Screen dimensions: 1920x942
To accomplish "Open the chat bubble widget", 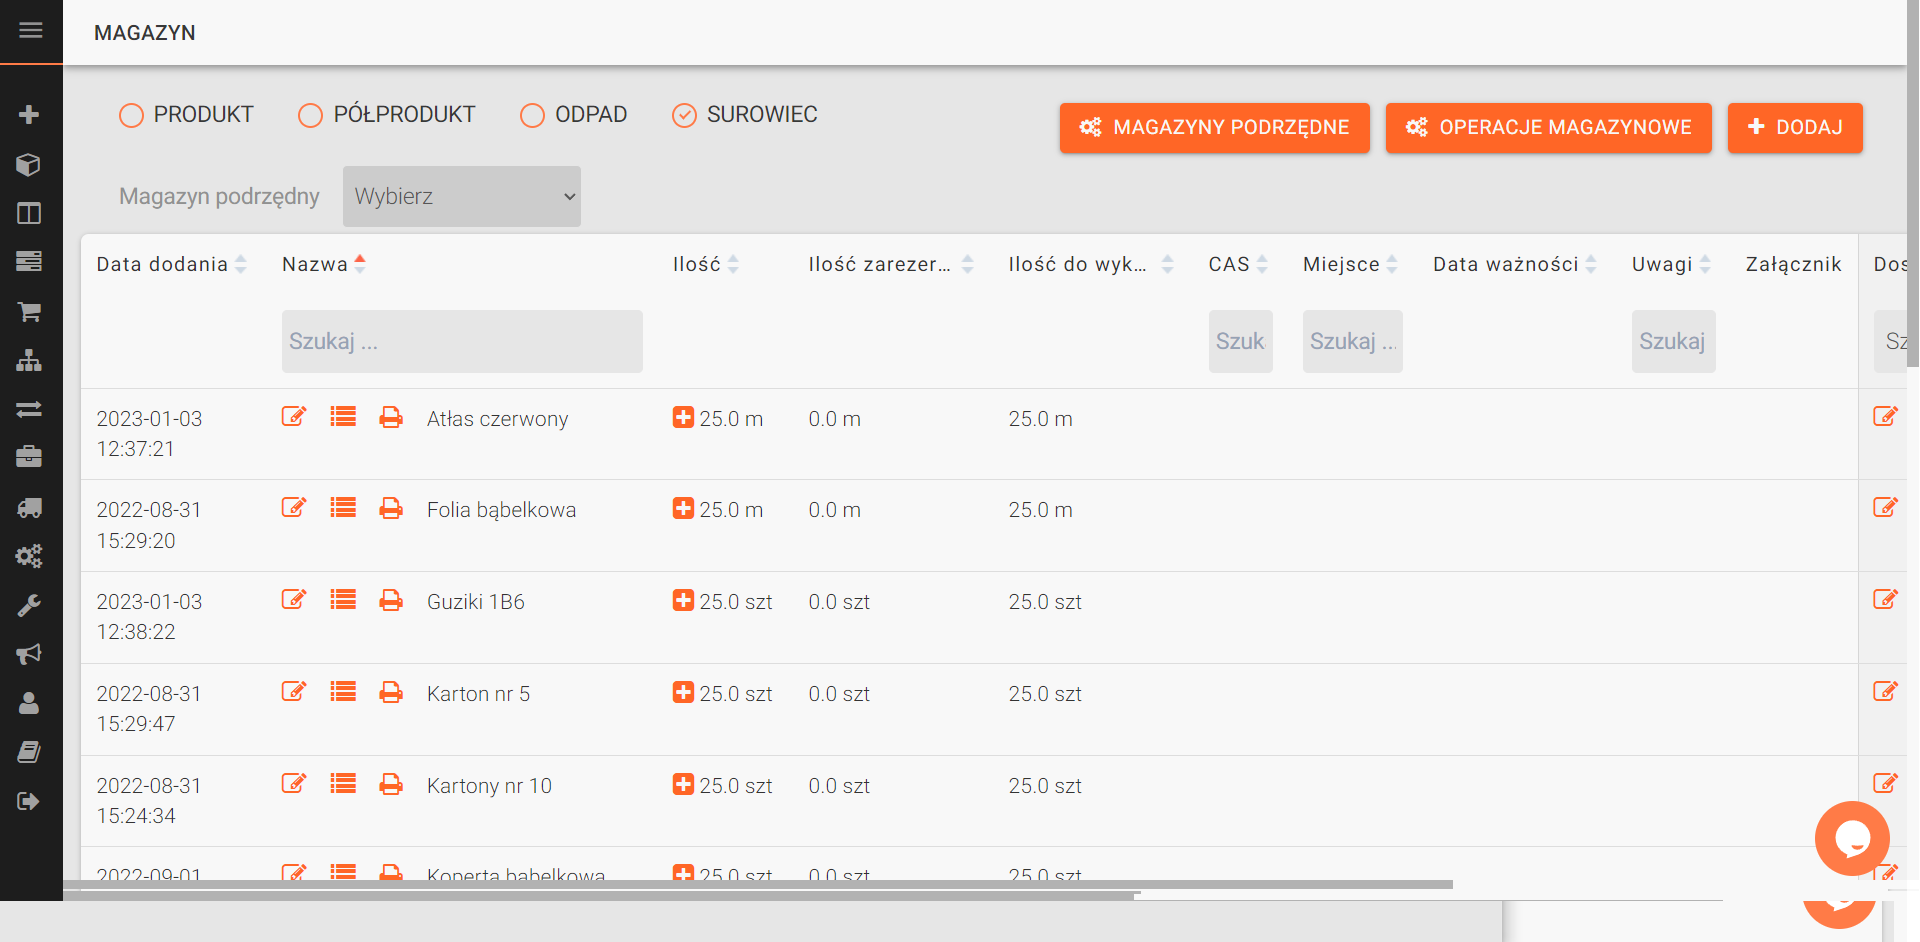I will coord(1851,838).
